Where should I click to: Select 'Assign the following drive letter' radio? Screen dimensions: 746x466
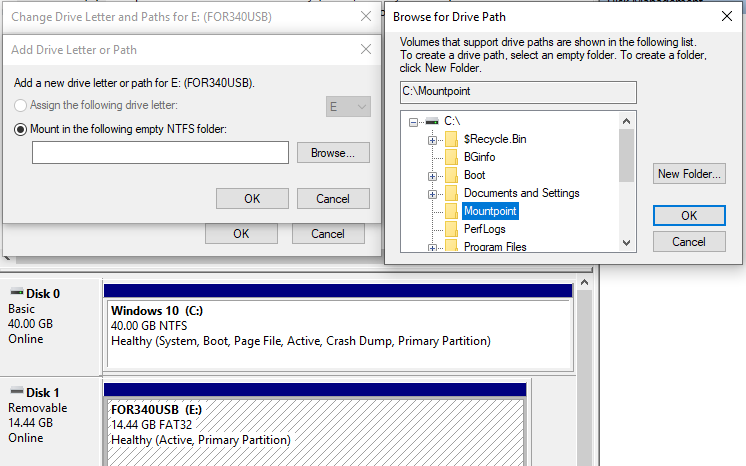pyautogui.click(x=21, y=105)
